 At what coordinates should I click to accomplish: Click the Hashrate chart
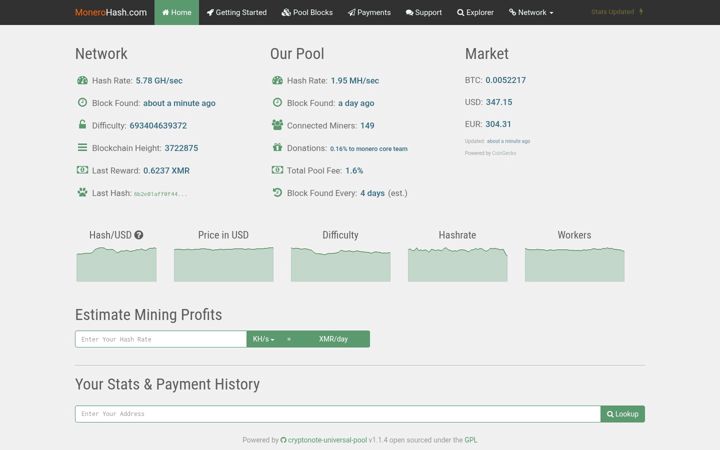[458, 264]
